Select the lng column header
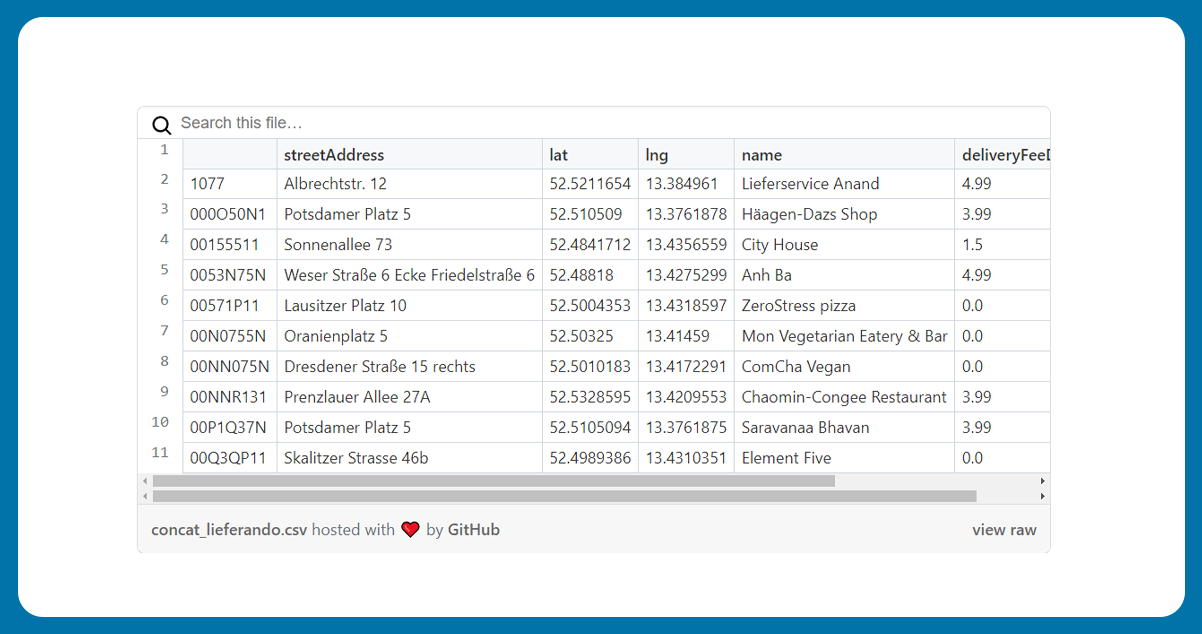1202x634 pixels. tap(657, 155)
